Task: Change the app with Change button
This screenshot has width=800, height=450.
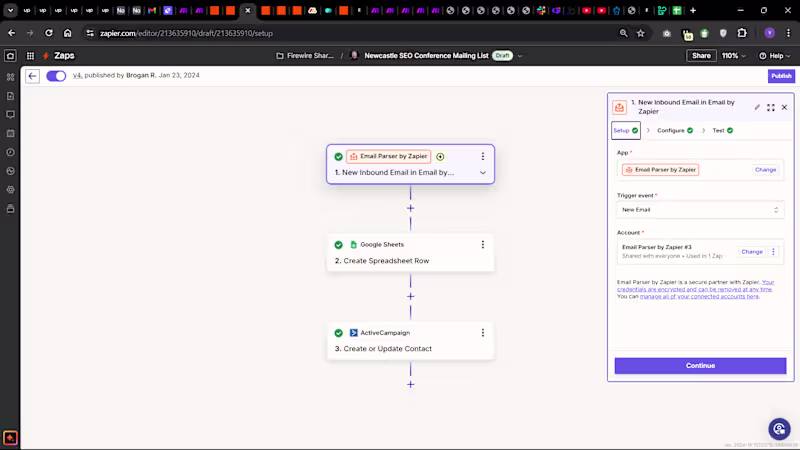Action: 765,170
